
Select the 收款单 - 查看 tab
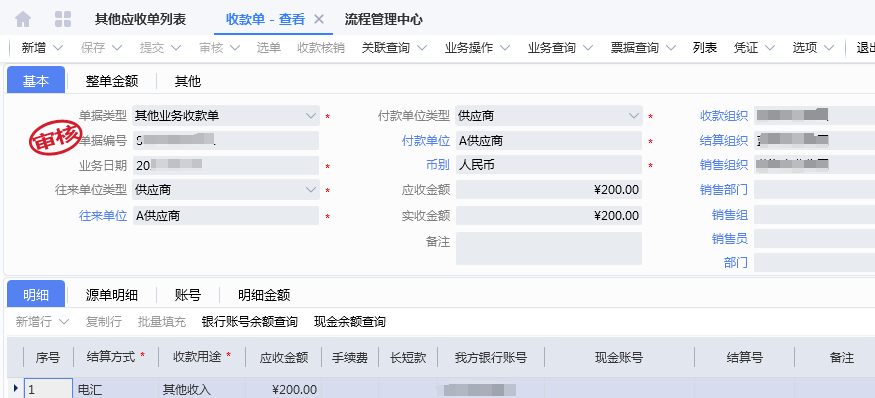pos(265,20)
